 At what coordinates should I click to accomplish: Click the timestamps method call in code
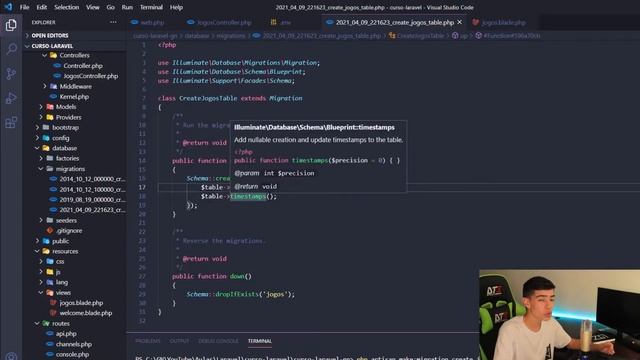[x=248, y=196]
